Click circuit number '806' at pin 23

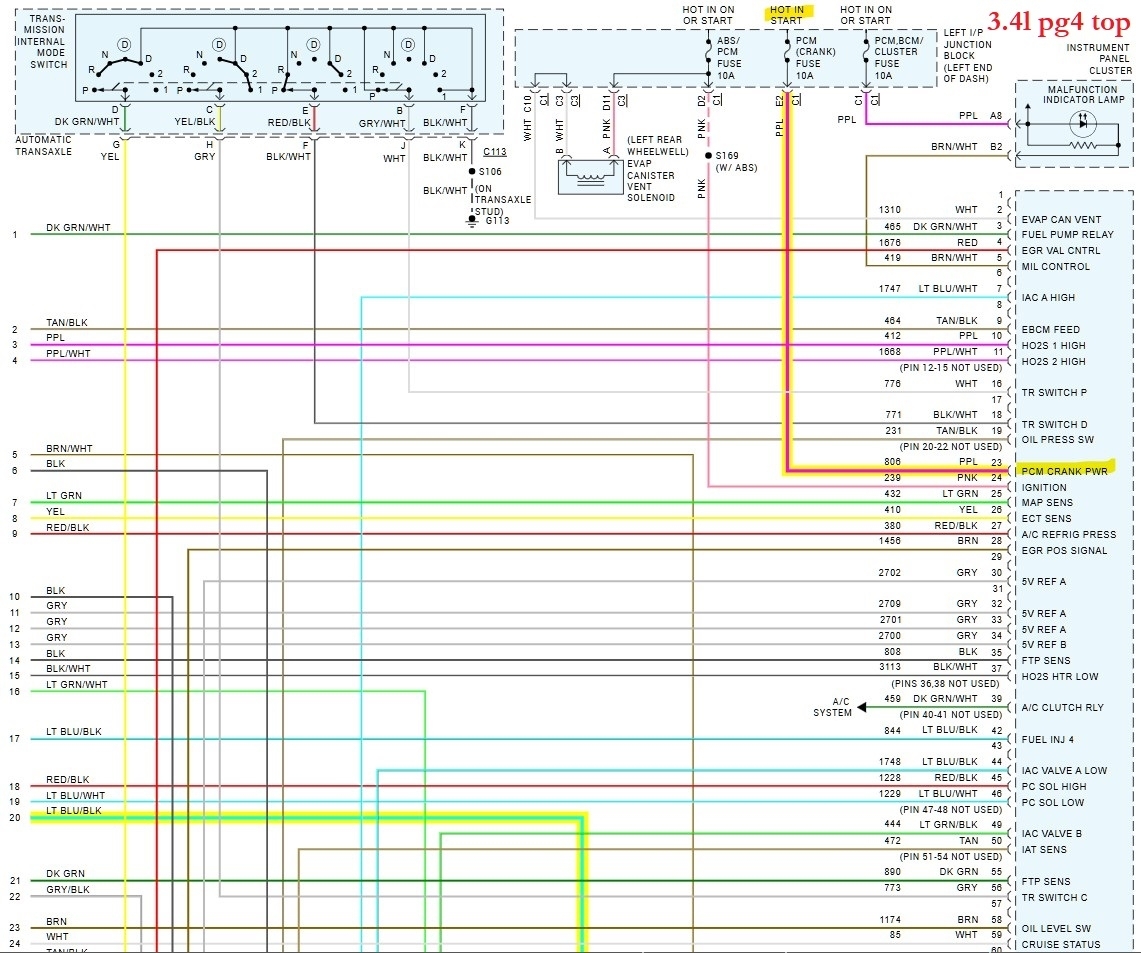tap(892, 462)
